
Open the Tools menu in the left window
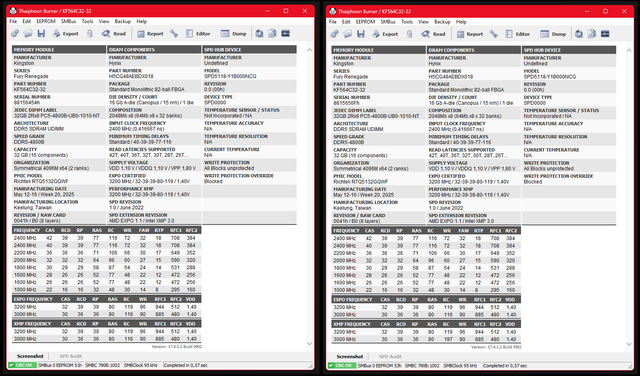87,21
